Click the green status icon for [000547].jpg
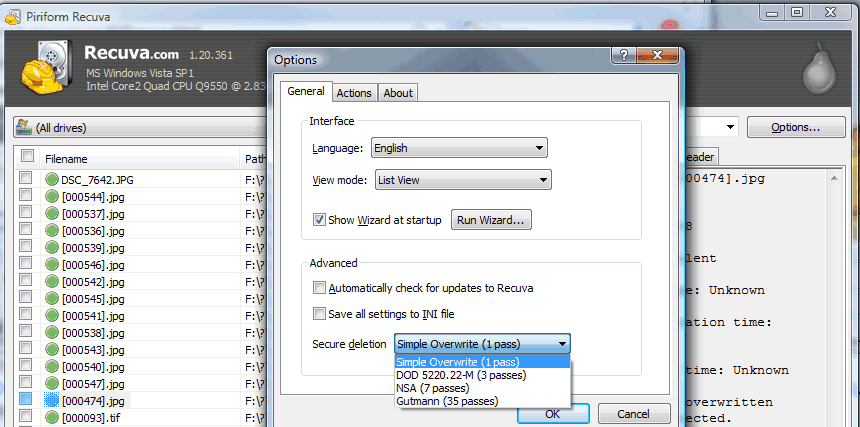 coord(52,384)
